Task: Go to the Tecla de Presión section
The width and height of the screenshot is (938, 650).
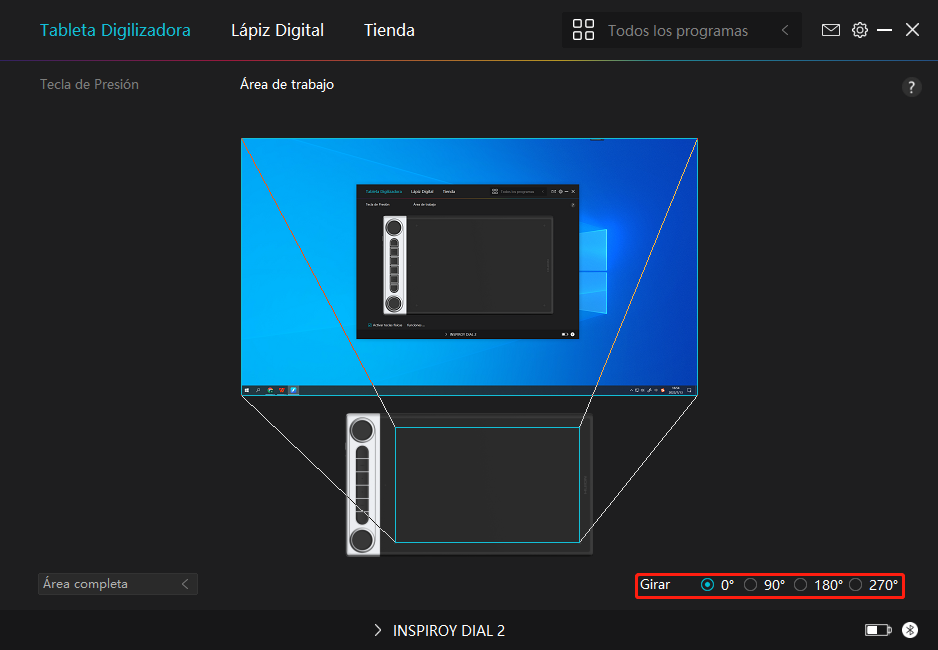Action: click(x=89, y=84)
